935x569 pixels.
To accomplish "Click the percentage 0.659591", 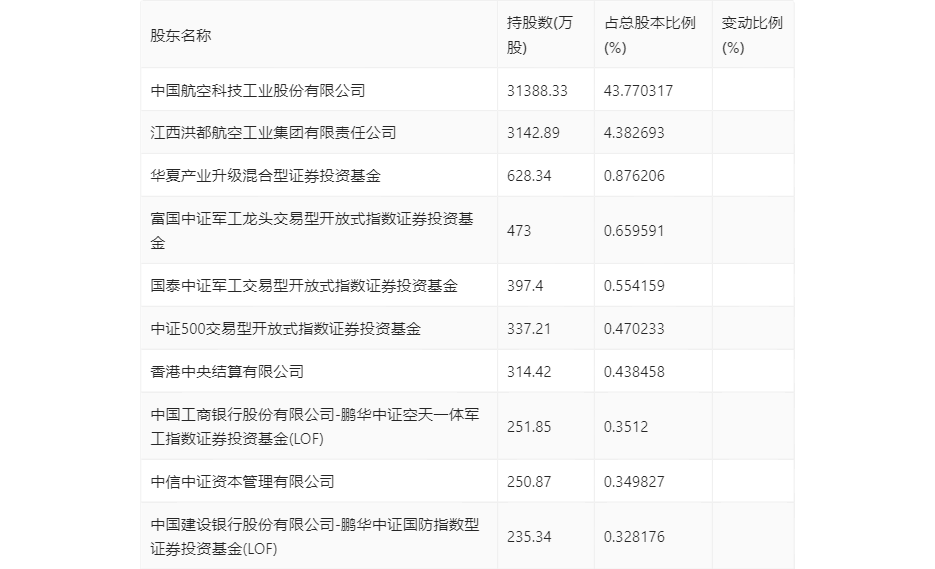I will pyautogui.click(x=634, y=231).
